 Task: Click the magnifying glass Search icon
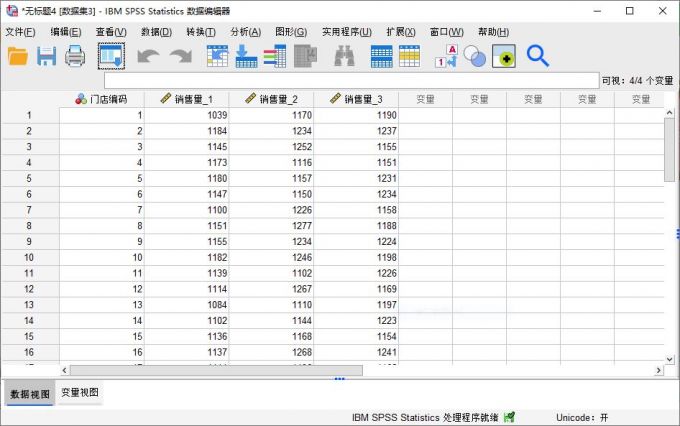[x=538, y=57]
